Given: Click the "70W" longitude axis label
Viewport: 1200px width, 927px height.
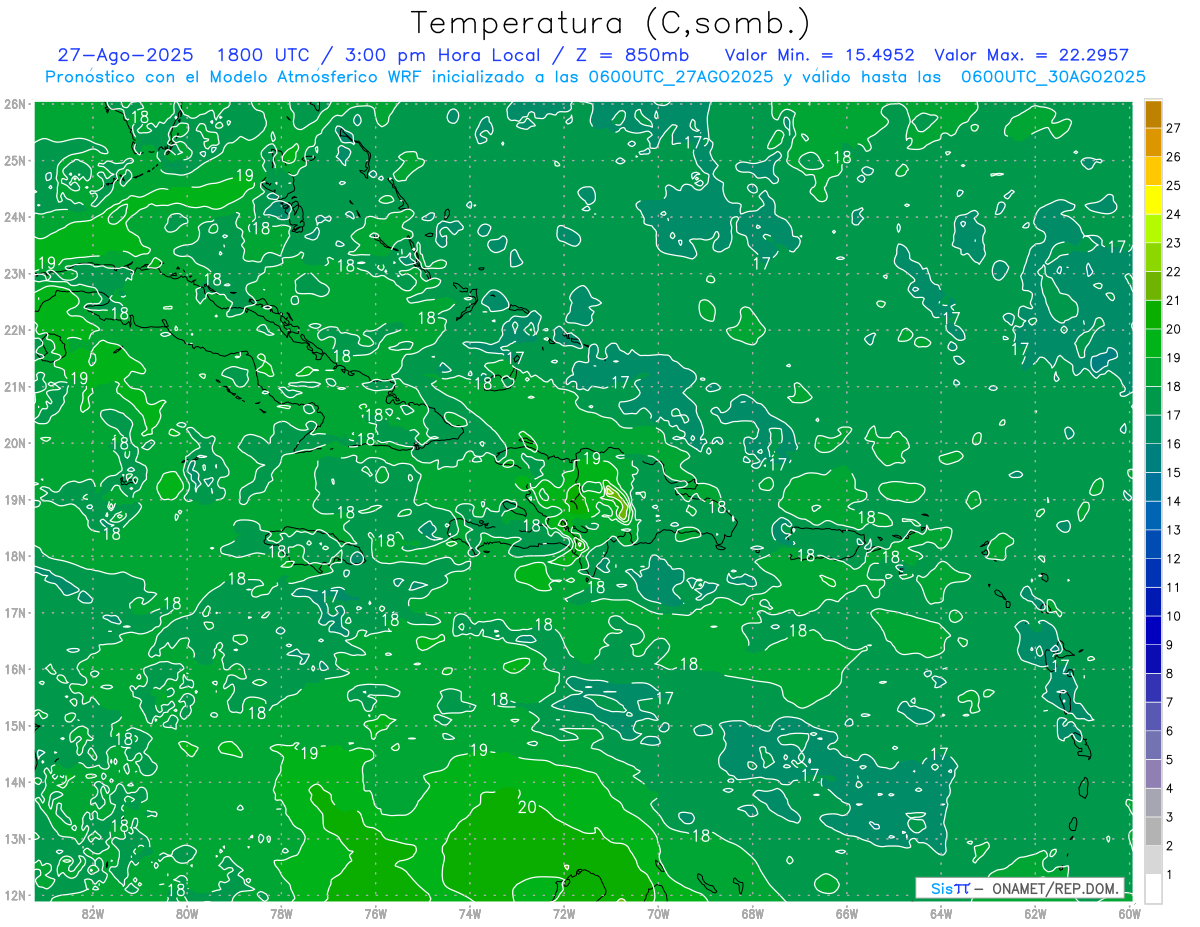Looking at the screenshot, I should point(658,913).
